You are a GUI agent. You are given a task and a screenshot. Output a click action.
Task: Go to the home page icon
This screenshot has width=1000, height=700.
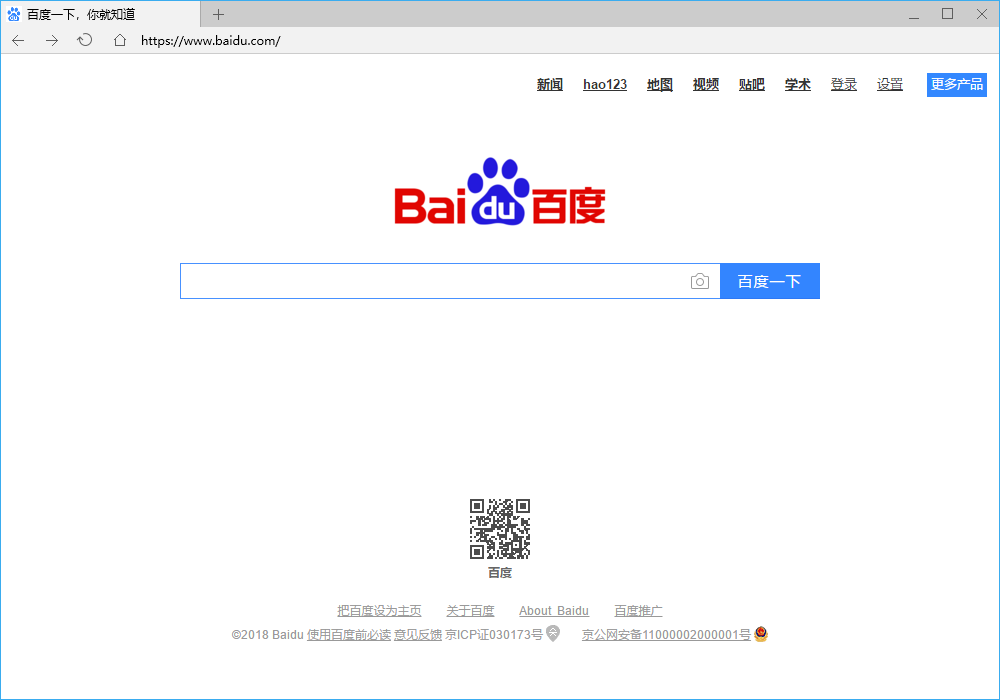coord(119,41)
